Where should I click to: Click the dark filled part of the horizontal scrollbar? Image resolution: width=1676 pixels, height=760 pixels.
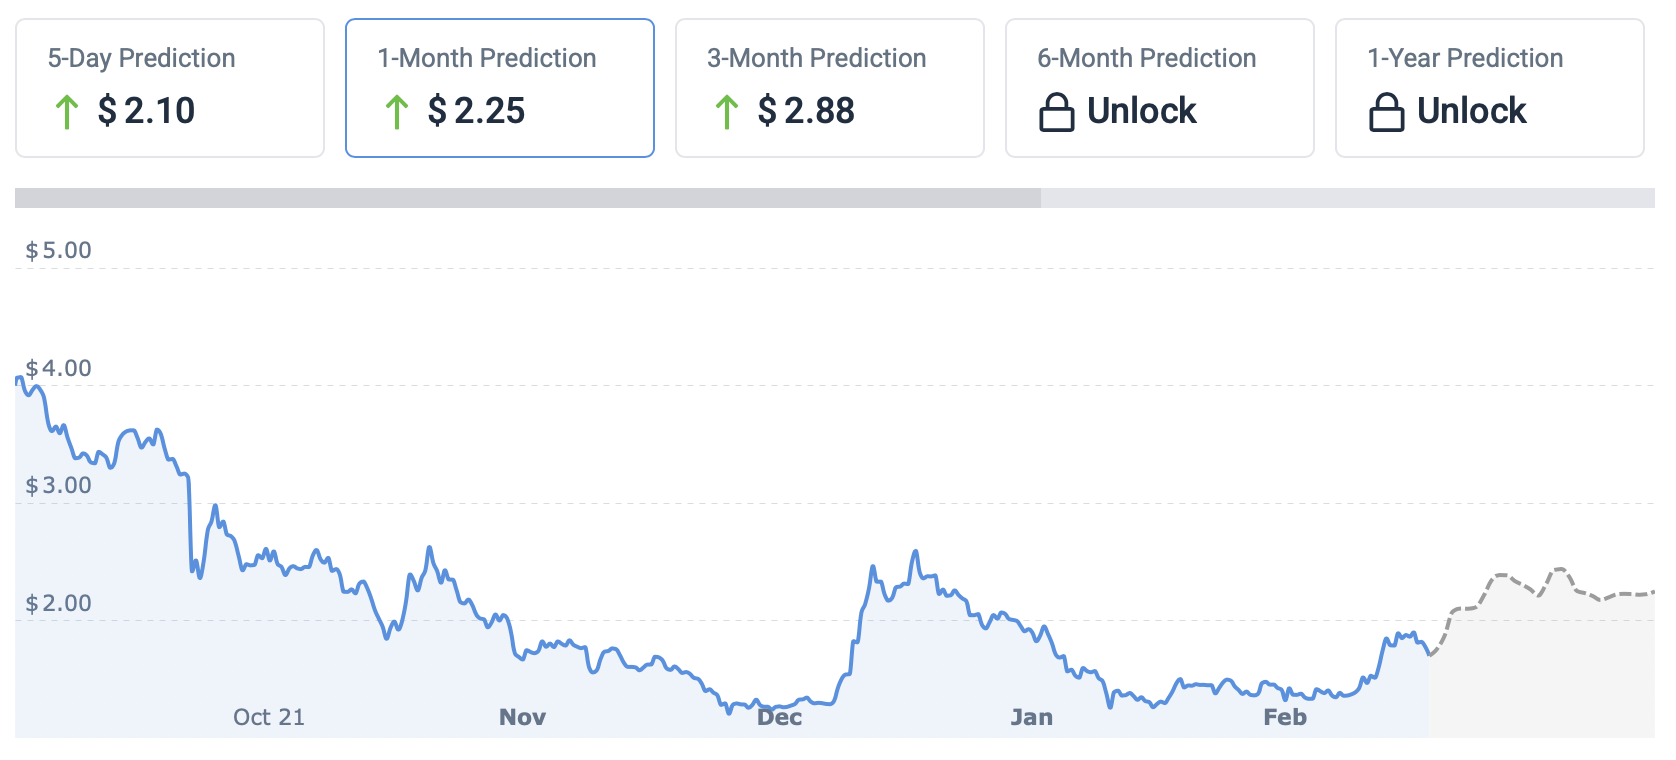pyautogui.click(x=528, y=198)
